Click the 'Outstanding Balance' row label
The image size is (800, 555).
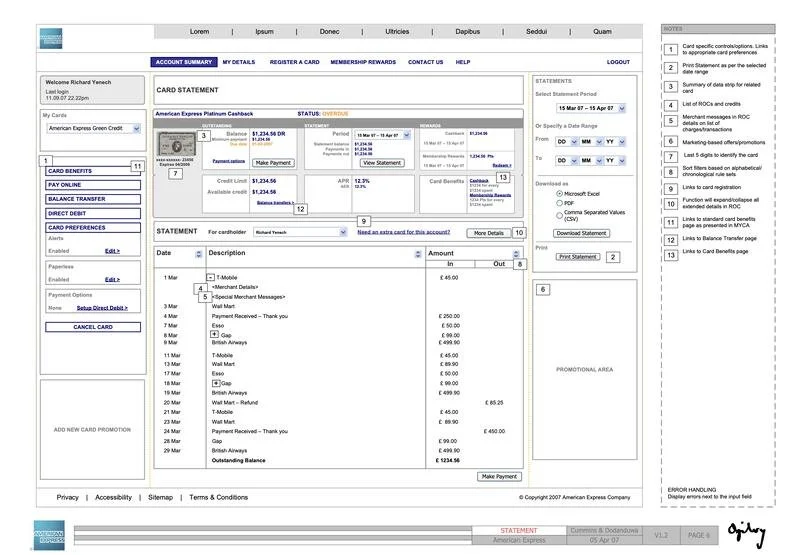coord(238,461)
